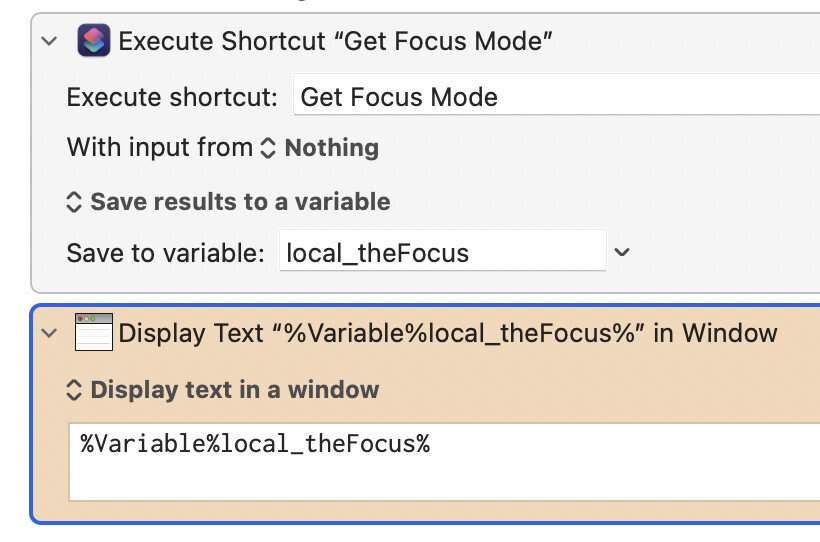Open the variable list chevron beside local_theFocus

click(x=622, y=252)
